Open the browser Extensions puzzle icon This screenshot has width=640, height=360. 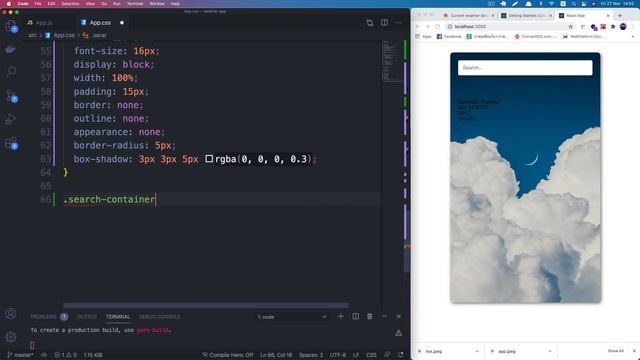pyautogui.click(x=613, y=27)
